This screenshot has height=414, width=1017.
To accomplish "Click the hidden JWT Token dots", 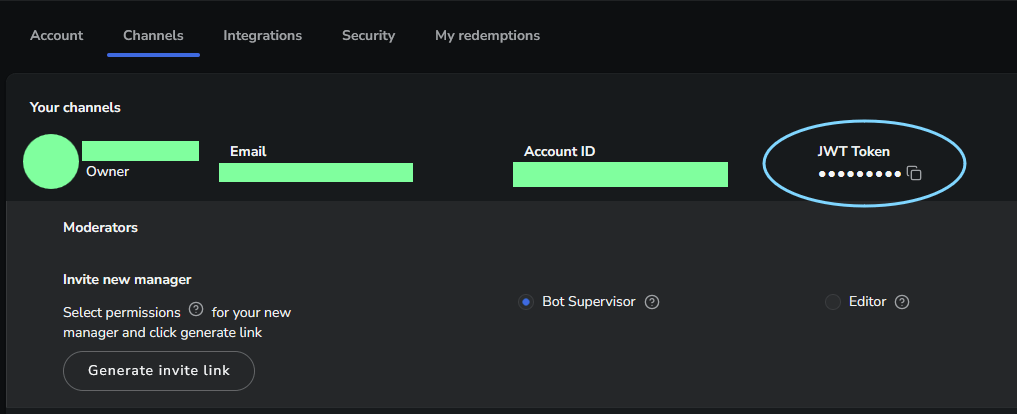I will click(x=859, y=174).
